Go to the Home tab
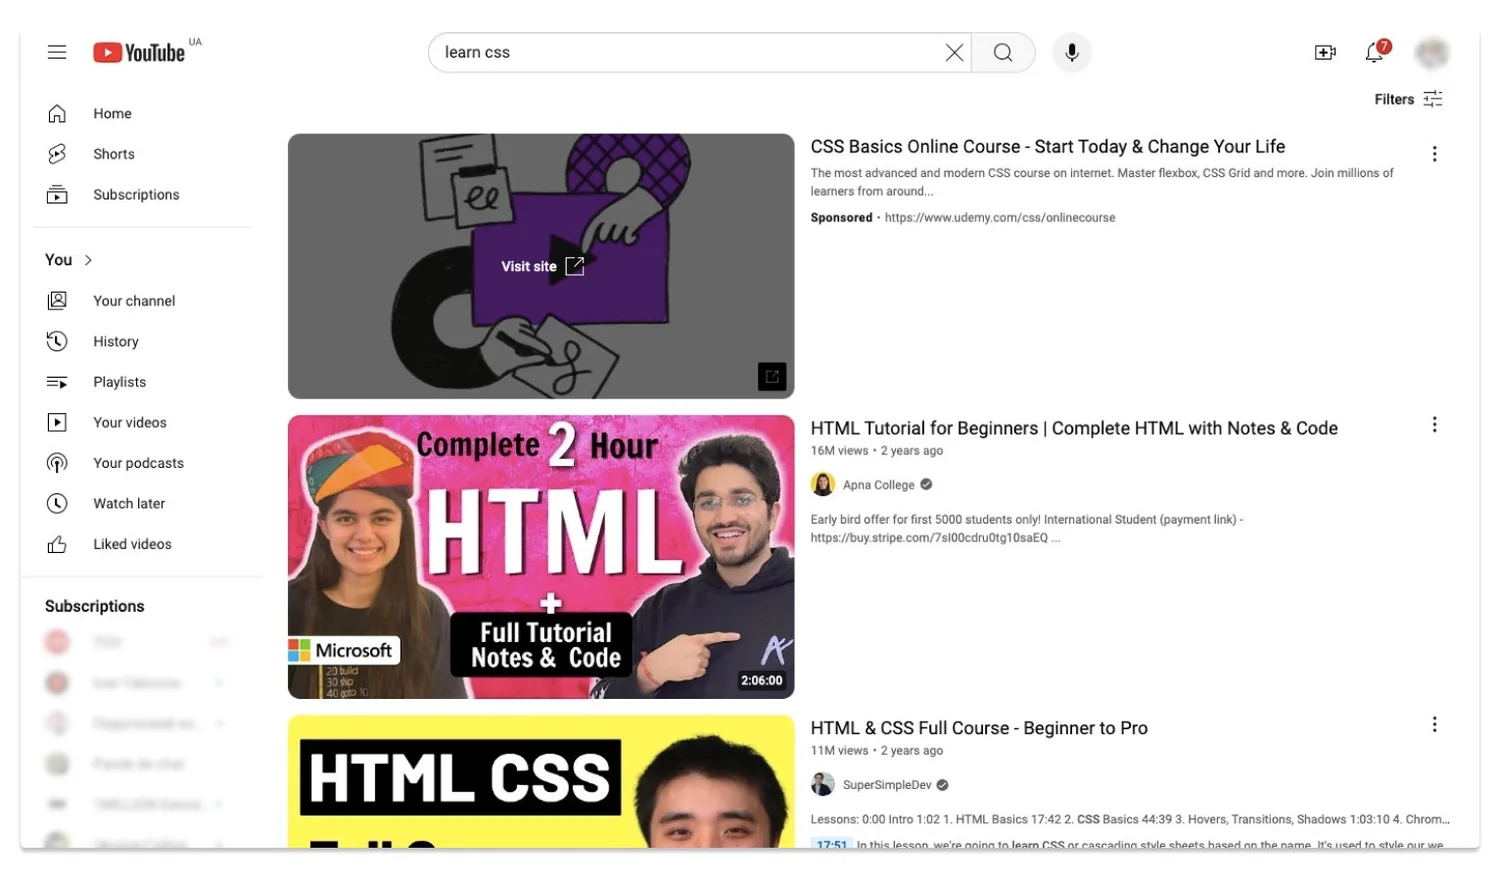Viewport: 1500px width, 875px height. coord(111,113)
